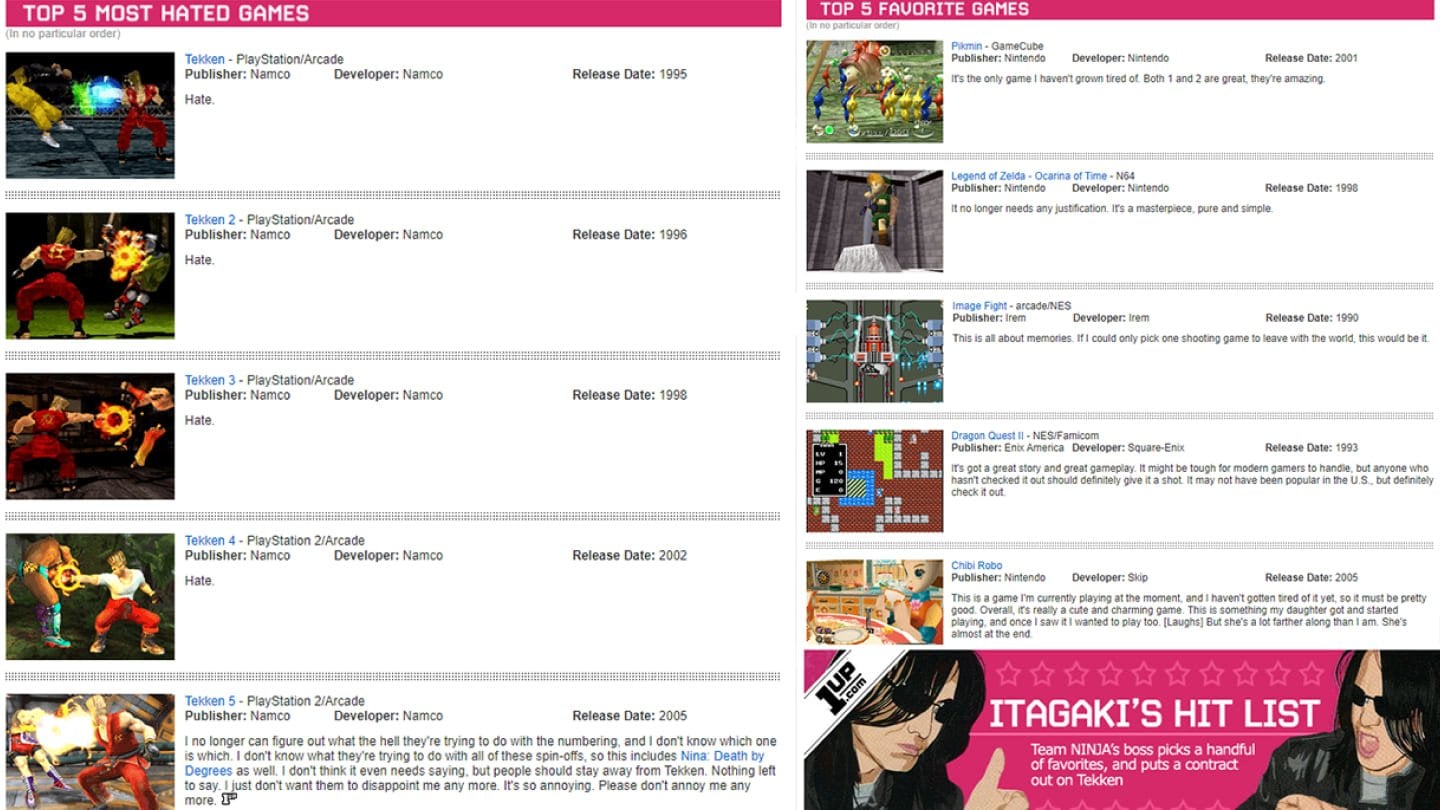Open the Image Fight game link
Viewport: 1440px width, 810px height.
click(979, 306)
